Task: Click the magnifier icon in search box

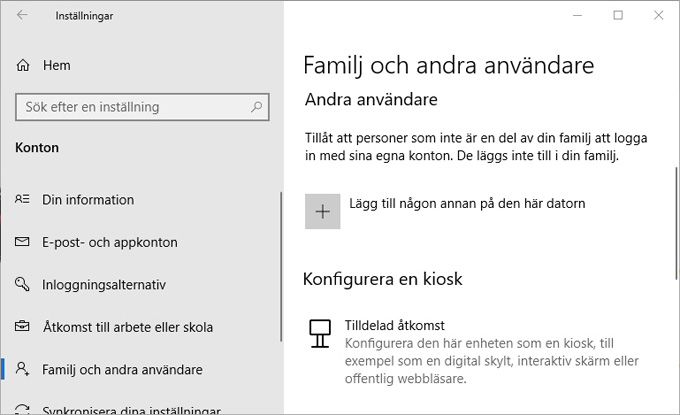Action: coord(256,107)
